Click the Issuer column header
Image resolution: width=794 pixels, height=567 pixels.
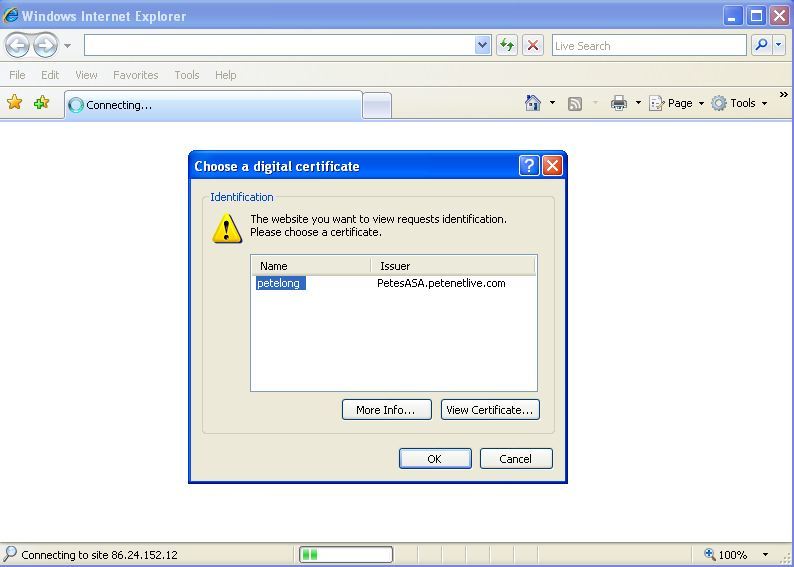pyautogui.click(x=453, y=266)
